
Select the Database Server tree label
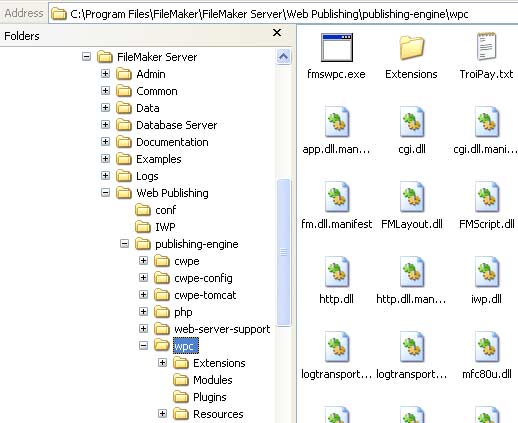coord(177,125)
